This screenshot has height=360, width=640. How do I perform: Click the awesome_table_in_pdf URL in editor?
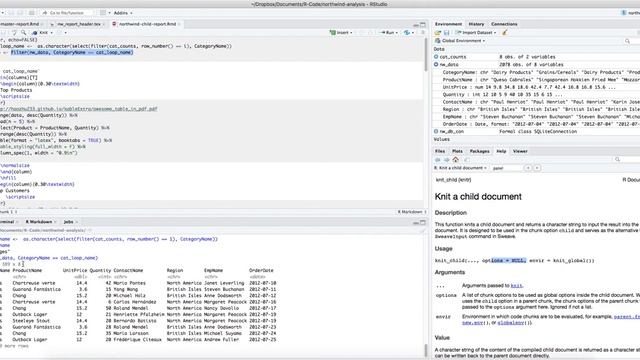78,109
